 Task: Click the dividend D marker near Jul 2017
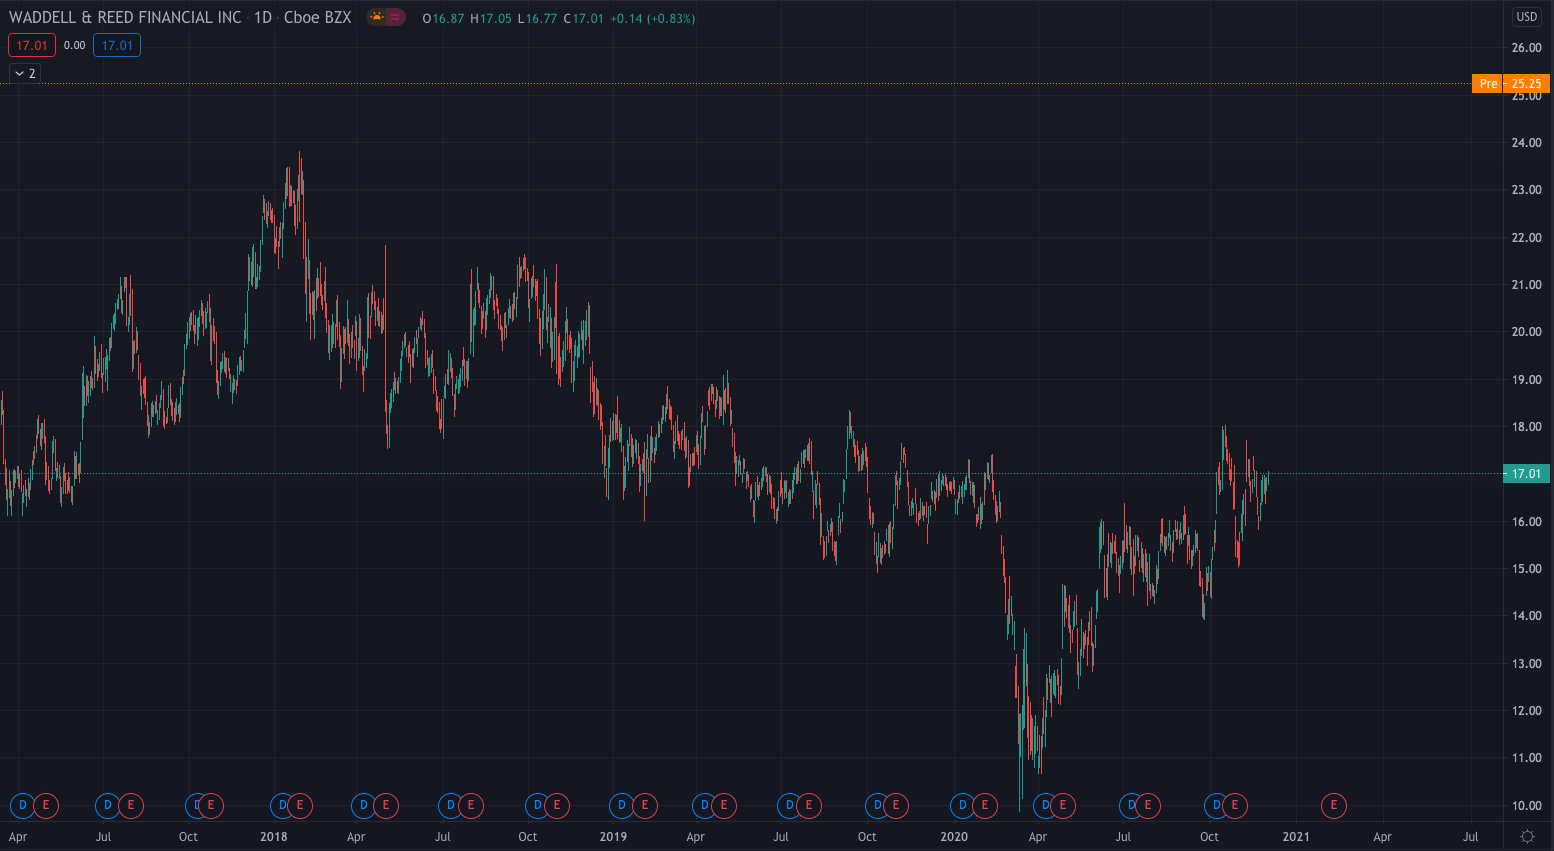coord(107,805)
